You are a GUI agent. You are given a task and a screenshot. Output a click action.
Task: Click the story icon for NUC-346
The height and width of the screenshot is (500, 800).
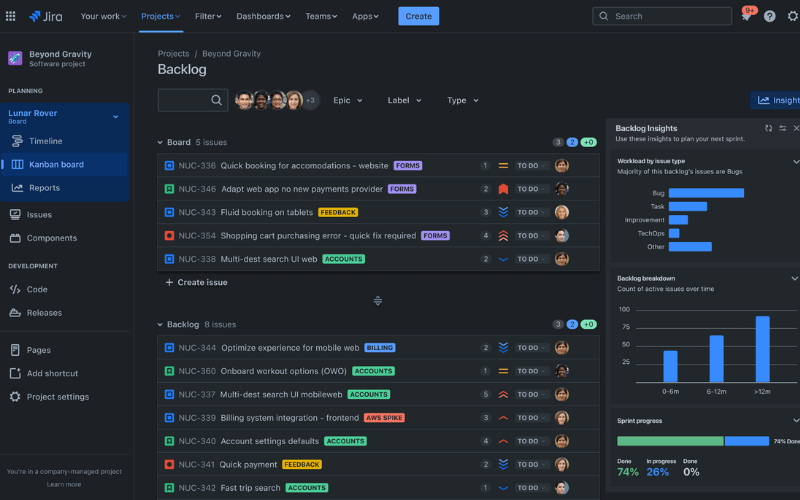click(169, 189)
